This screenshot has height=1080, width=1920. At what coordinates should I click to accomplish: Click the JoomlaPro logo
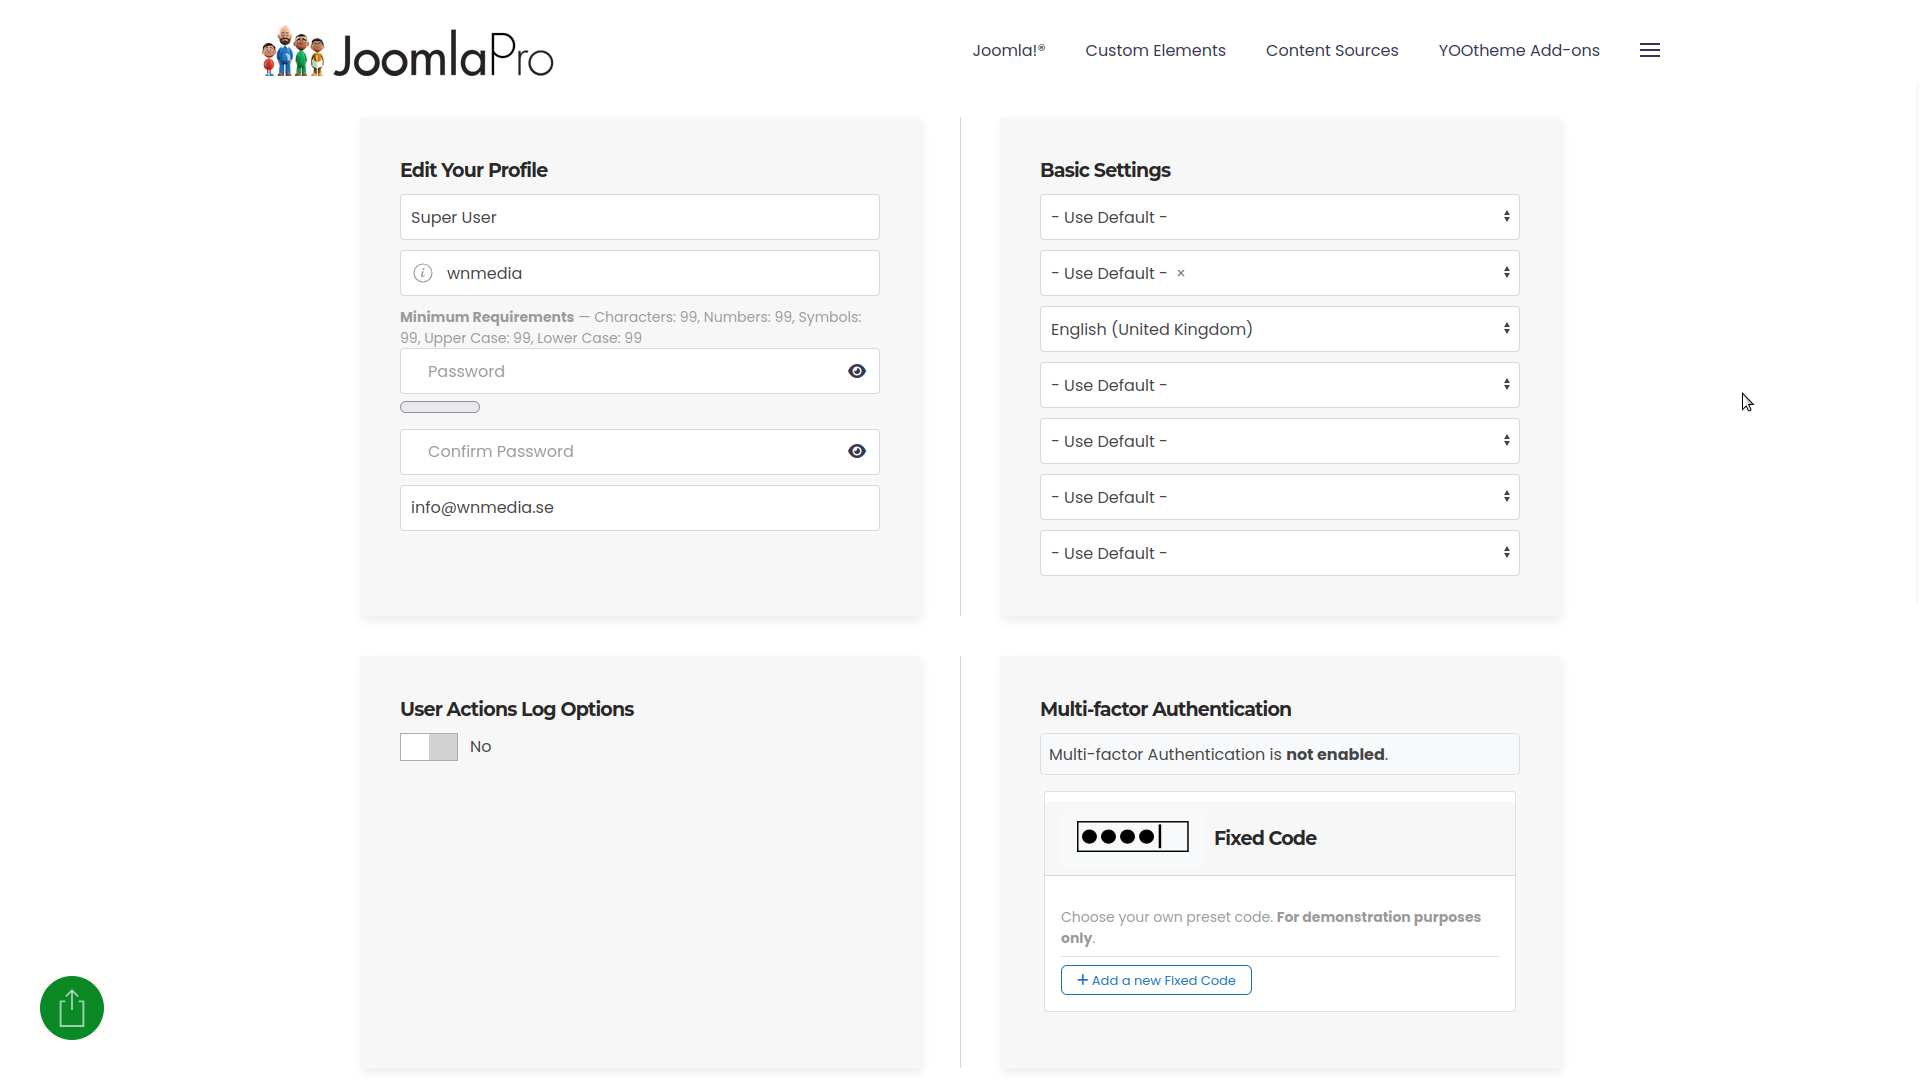(407, 52)
